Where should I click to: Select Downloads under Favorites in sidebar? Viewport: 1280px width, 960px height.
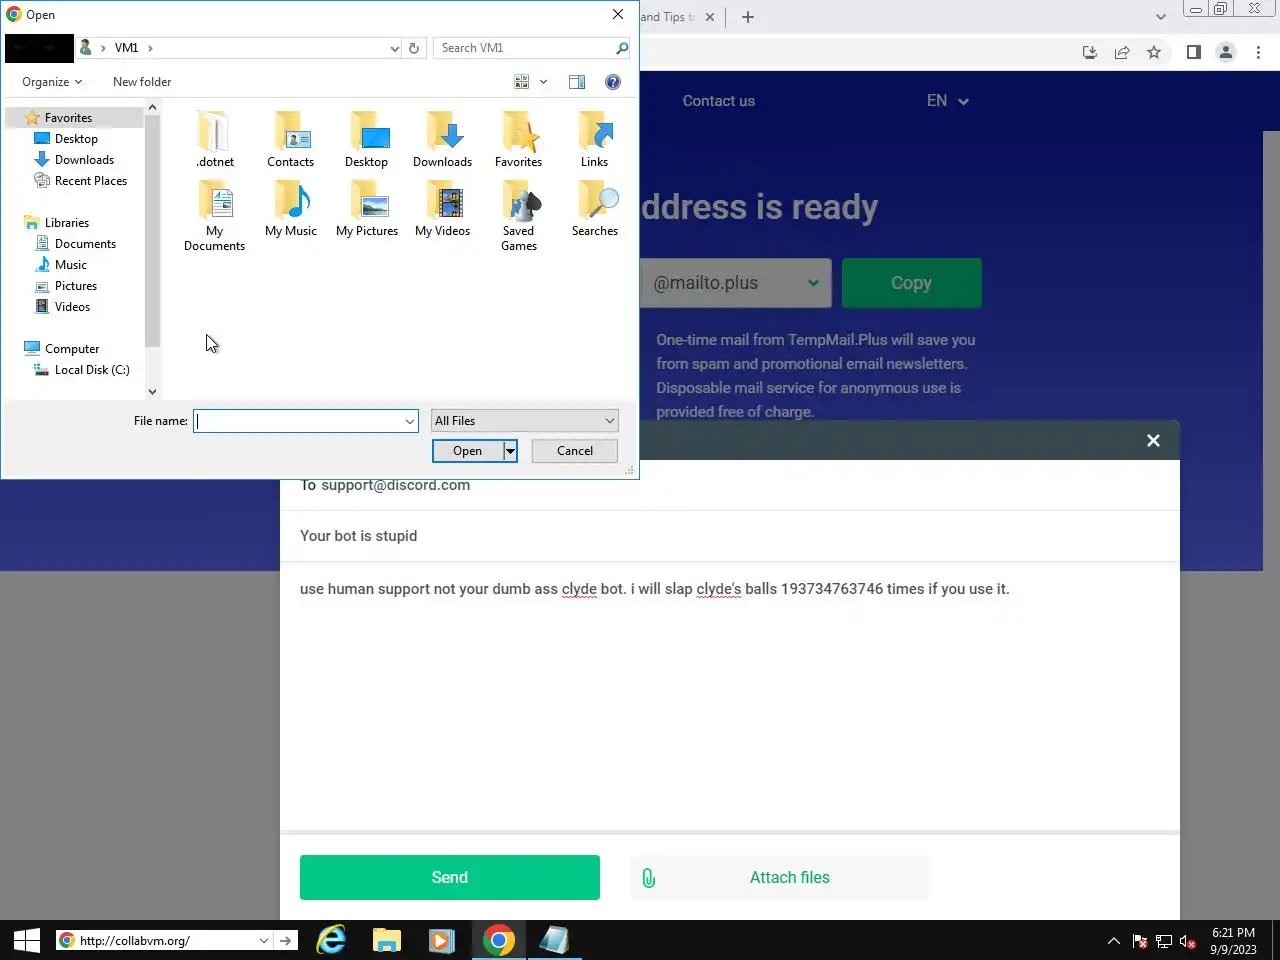84,160
